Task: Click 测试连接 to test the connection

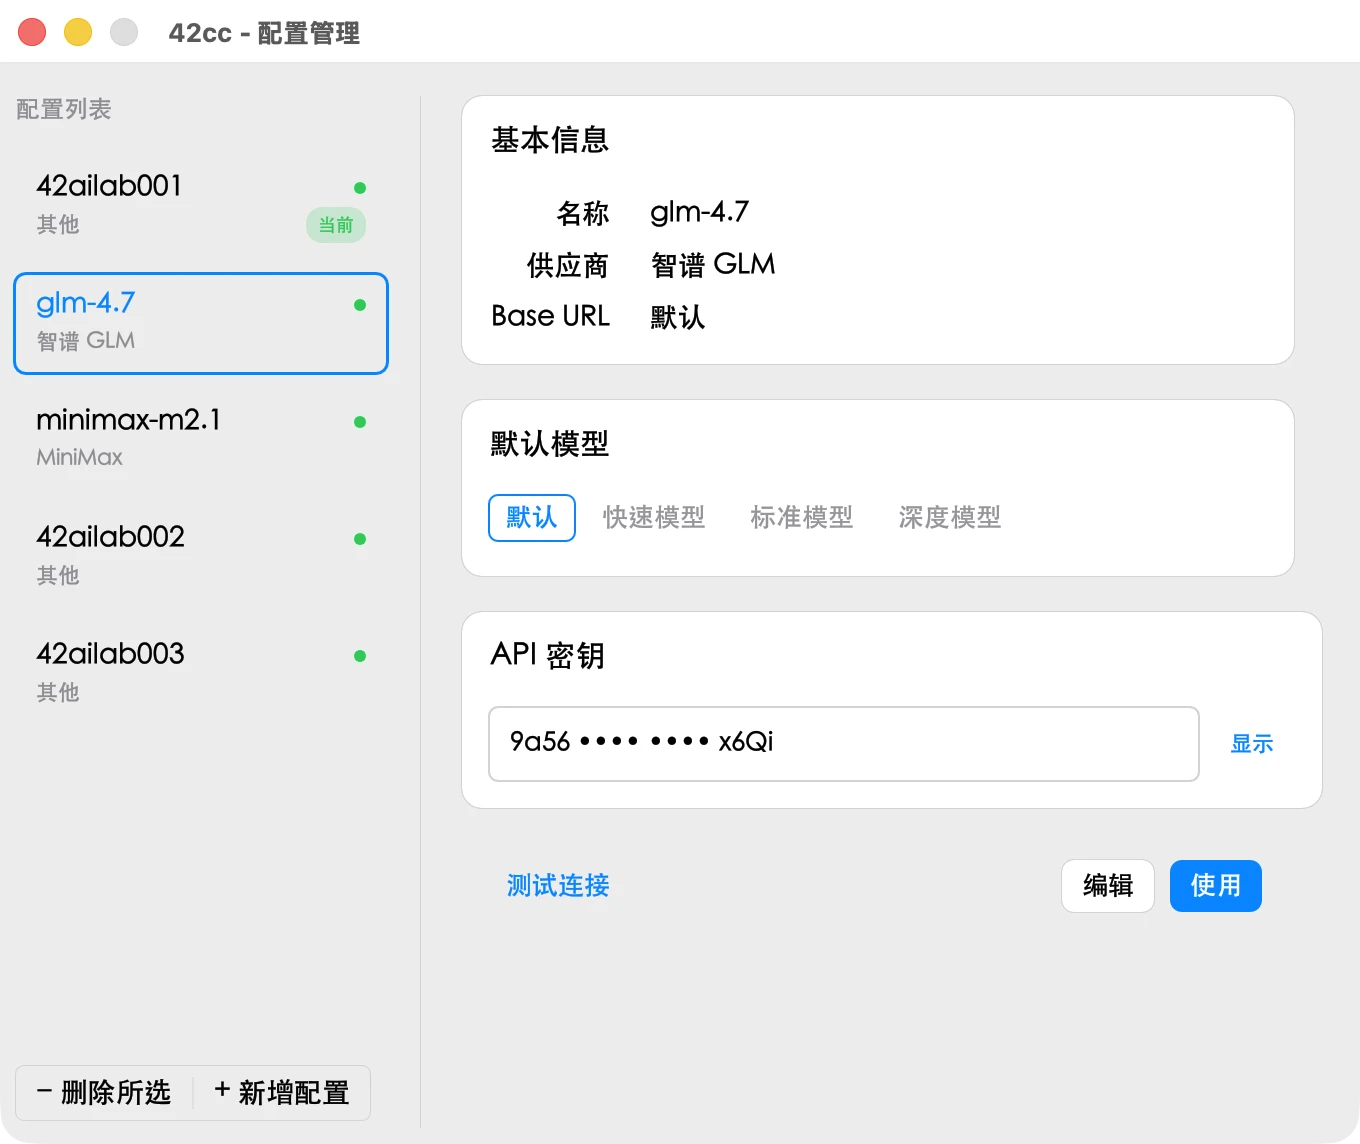Action: pos(558,886)
